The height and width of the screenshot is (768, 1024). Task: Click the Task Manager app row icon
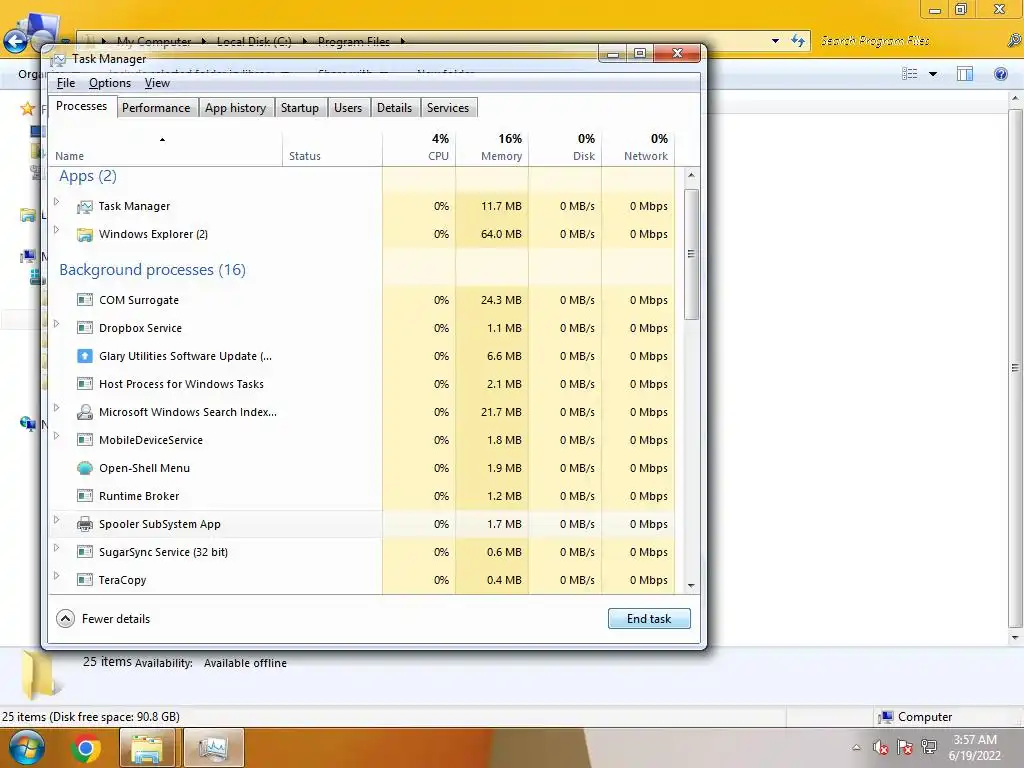click(85, 206)
